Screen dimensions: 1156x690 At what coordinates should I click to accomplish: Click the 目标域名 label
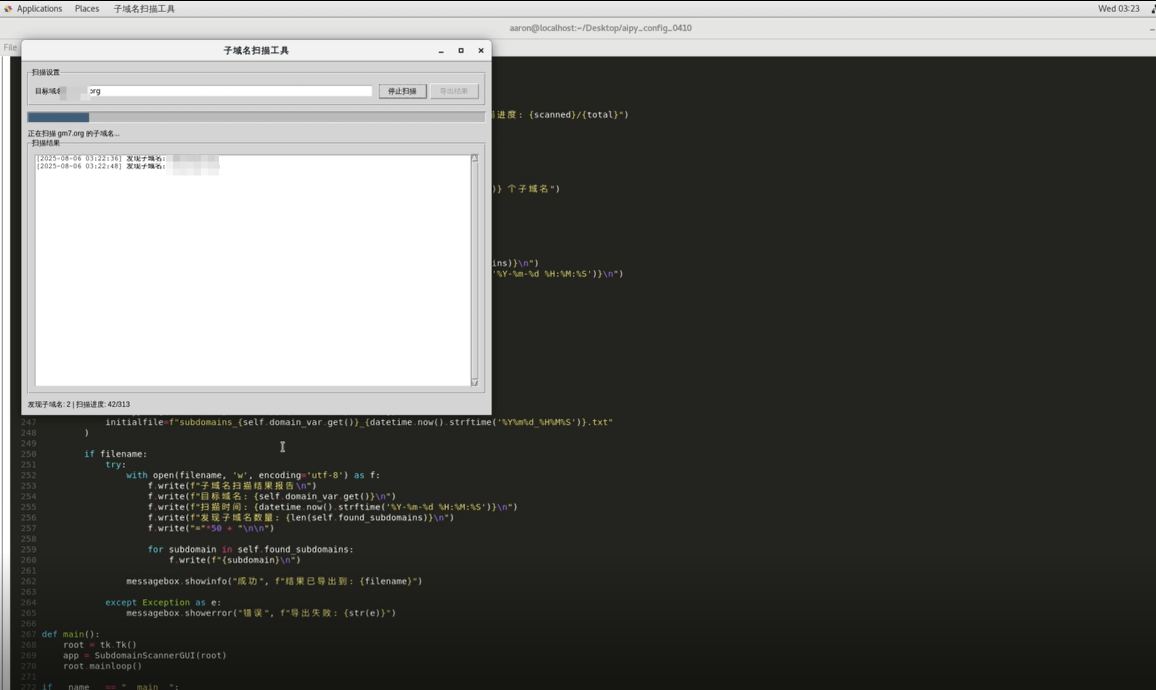click(x=48, y=91)
